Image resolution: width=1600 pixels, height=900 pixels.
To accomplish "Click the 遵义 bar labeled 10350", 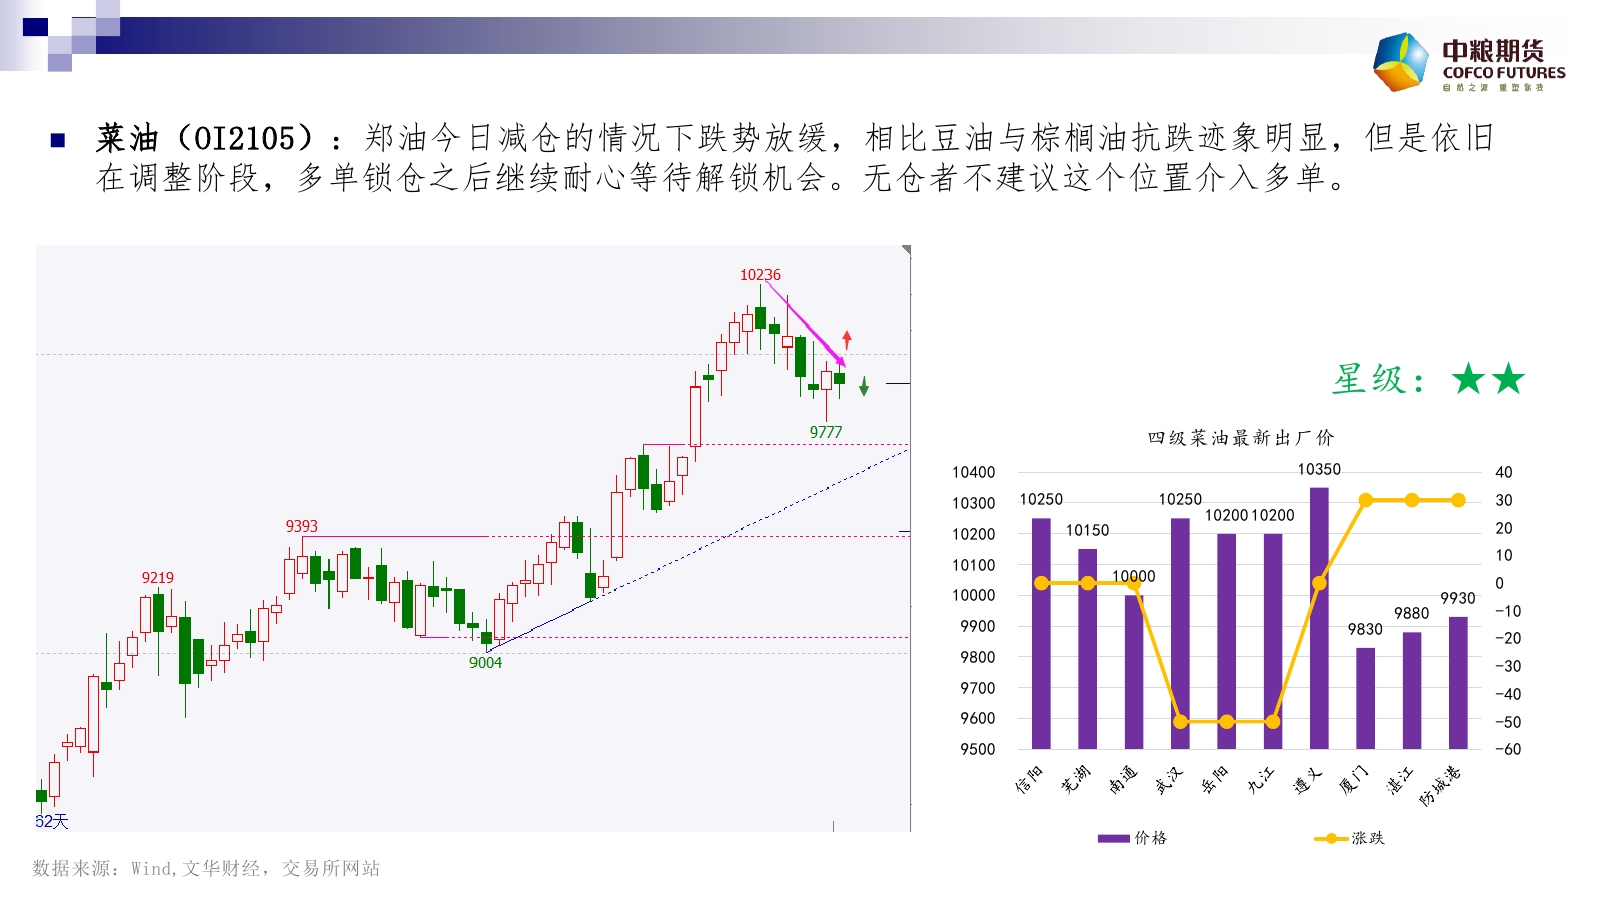I will point(1319,618).
